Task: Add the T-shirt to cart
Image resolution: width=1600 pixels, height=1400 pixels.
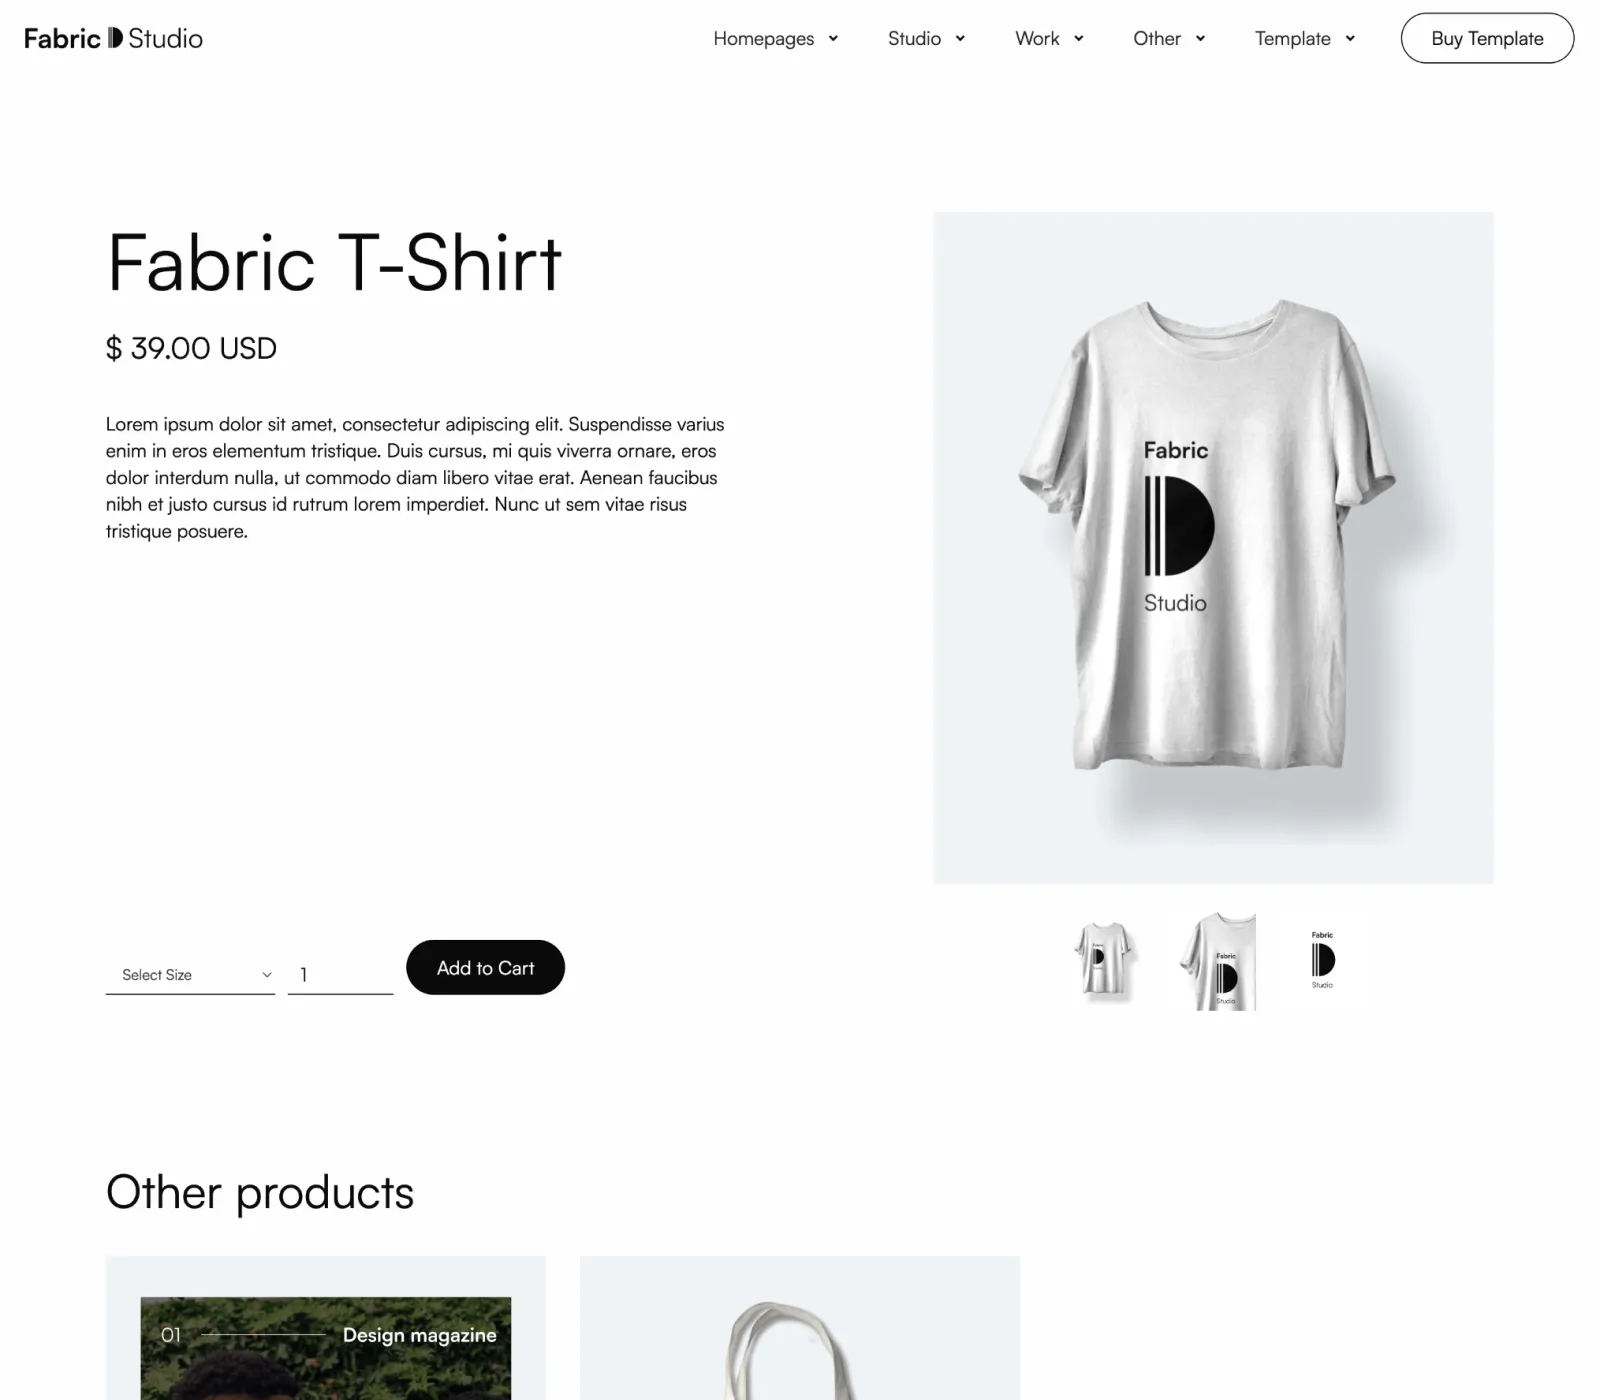Action: coord(485,967)
